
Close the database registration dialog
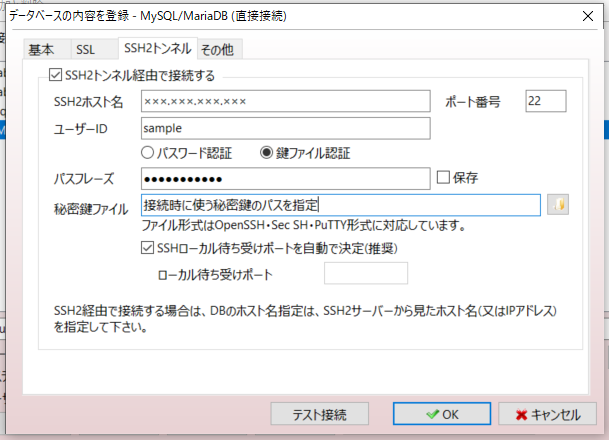click(x=588, y=16)
